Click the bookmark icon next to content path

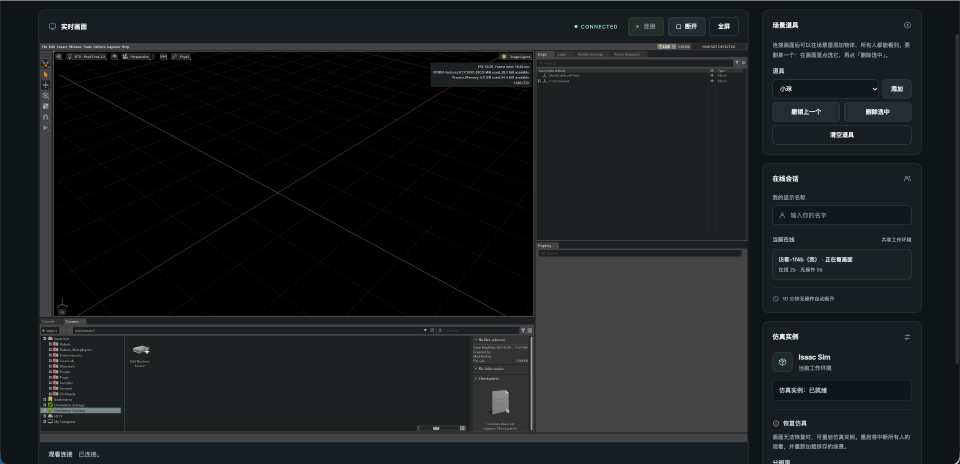coord(432,331)
